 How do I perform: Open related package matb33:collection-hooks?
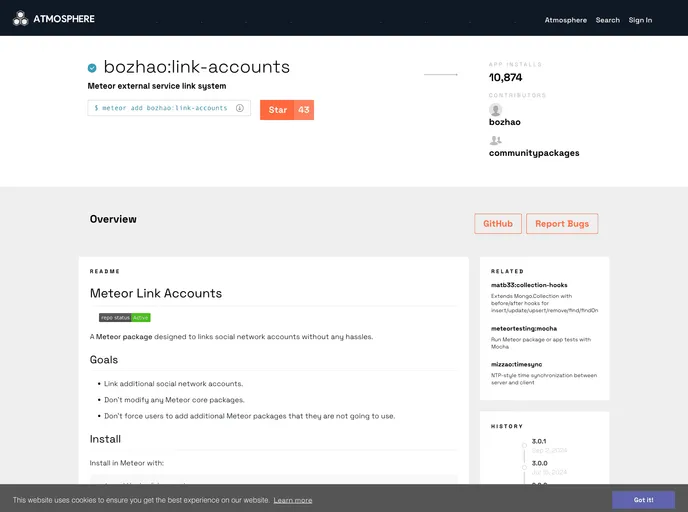pyautogui.click(x=529, y=285)
